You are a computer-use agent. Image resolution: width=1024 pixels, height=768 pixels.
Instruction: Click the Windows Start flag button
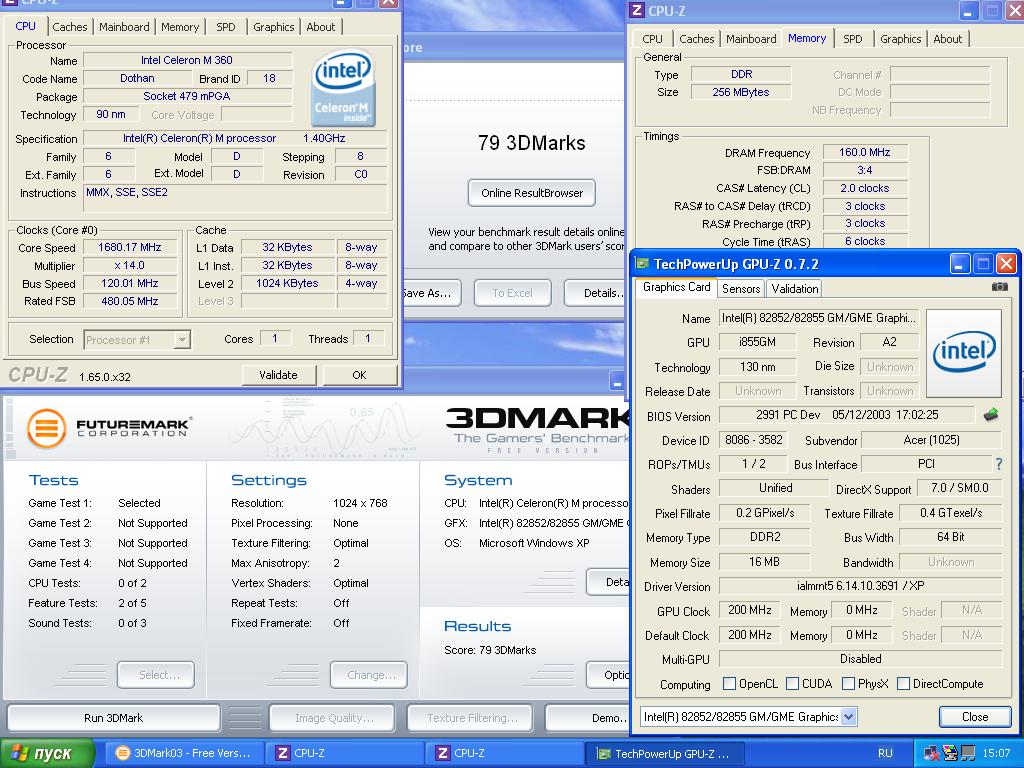[x=47, y=753]
